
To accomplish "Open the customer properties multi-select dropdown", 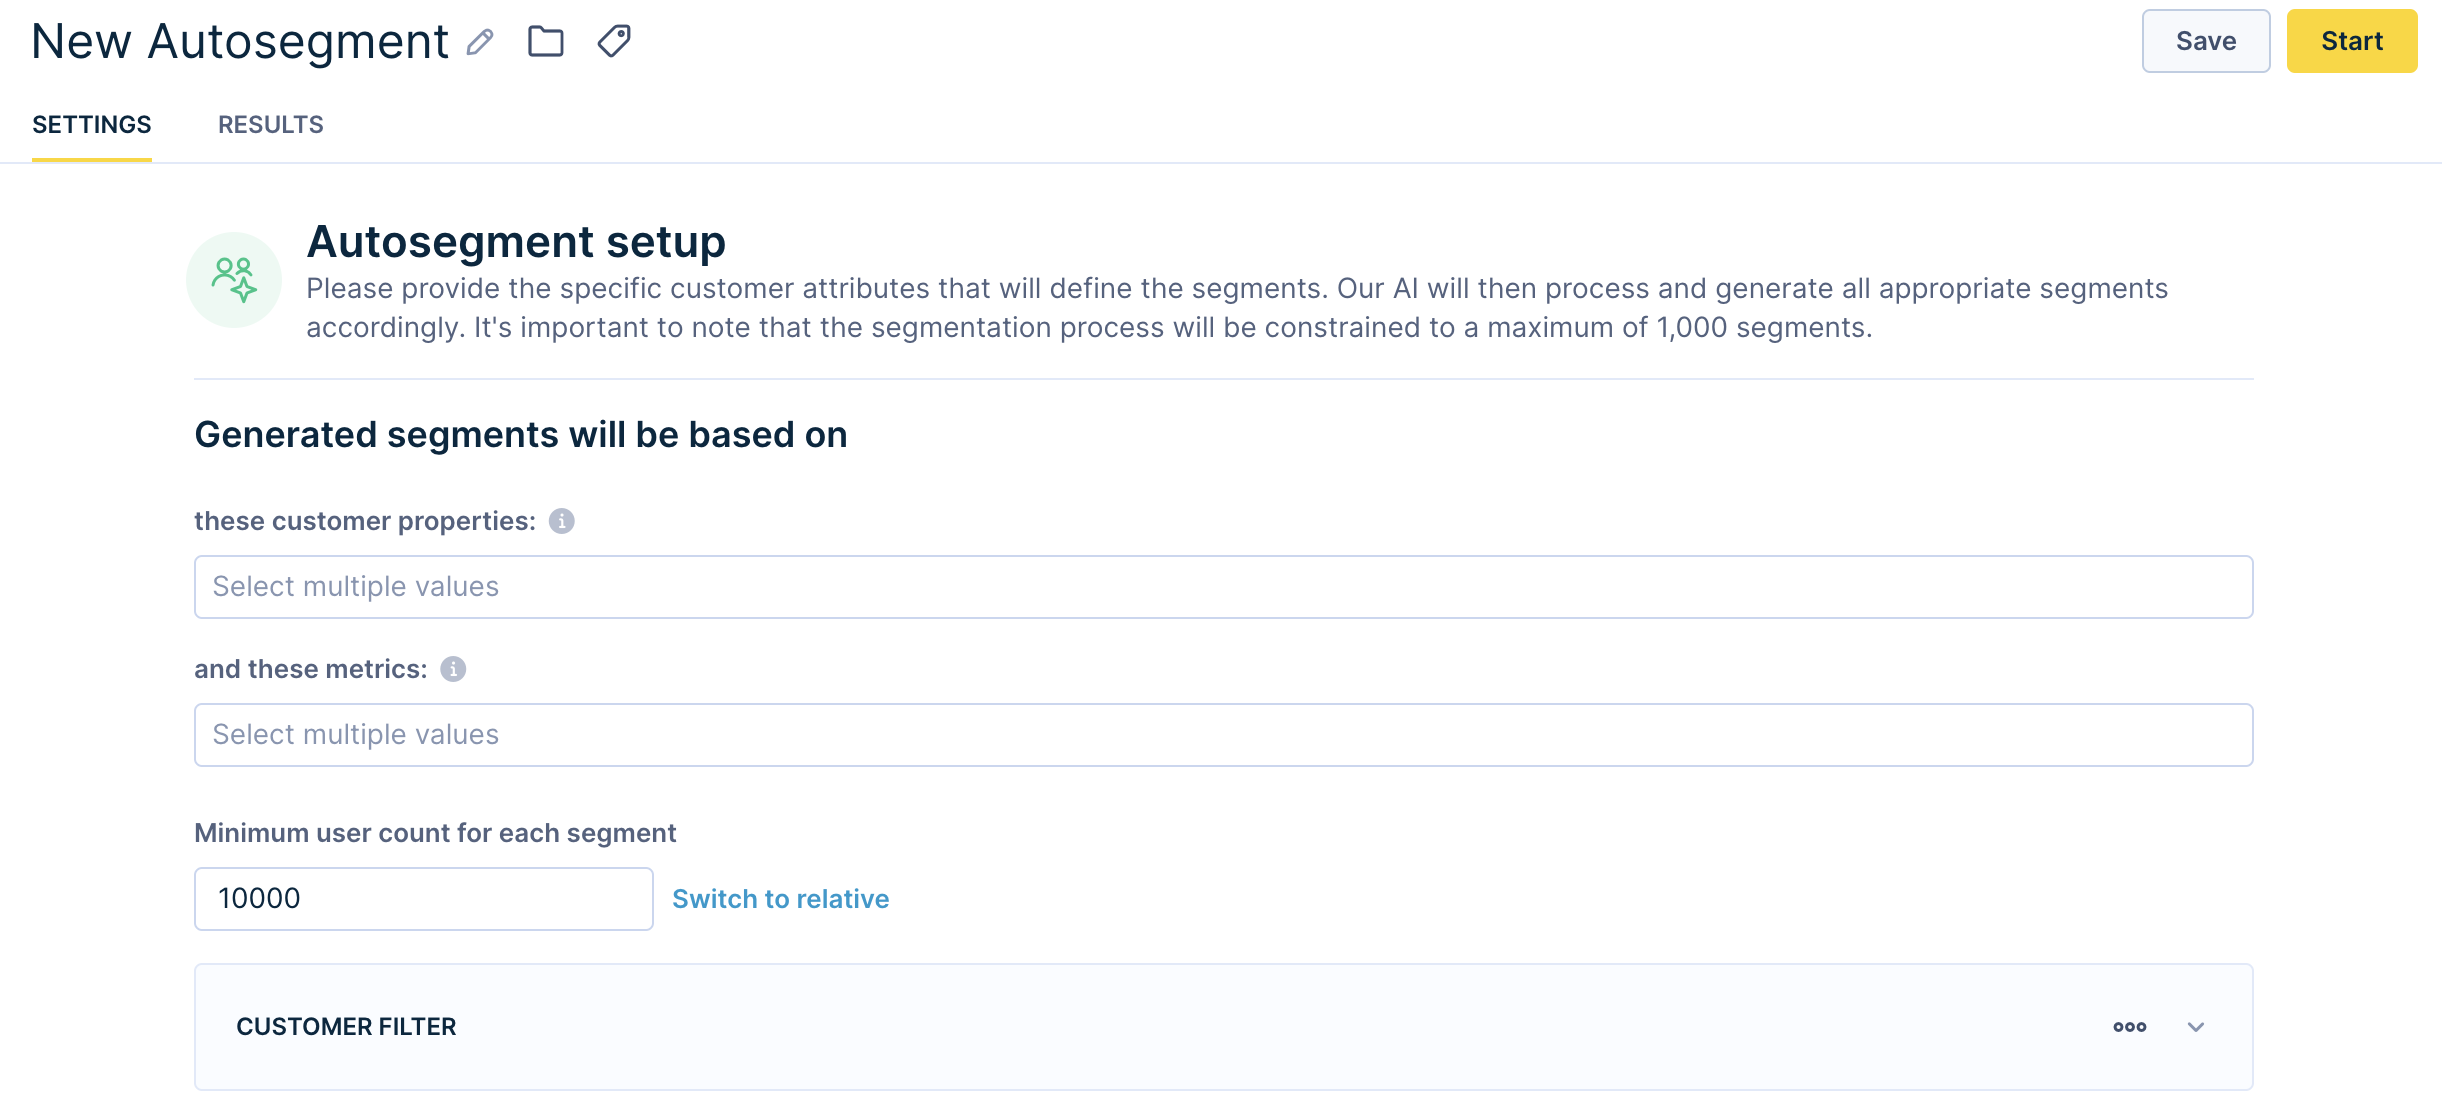I will tap(1223, 587).
